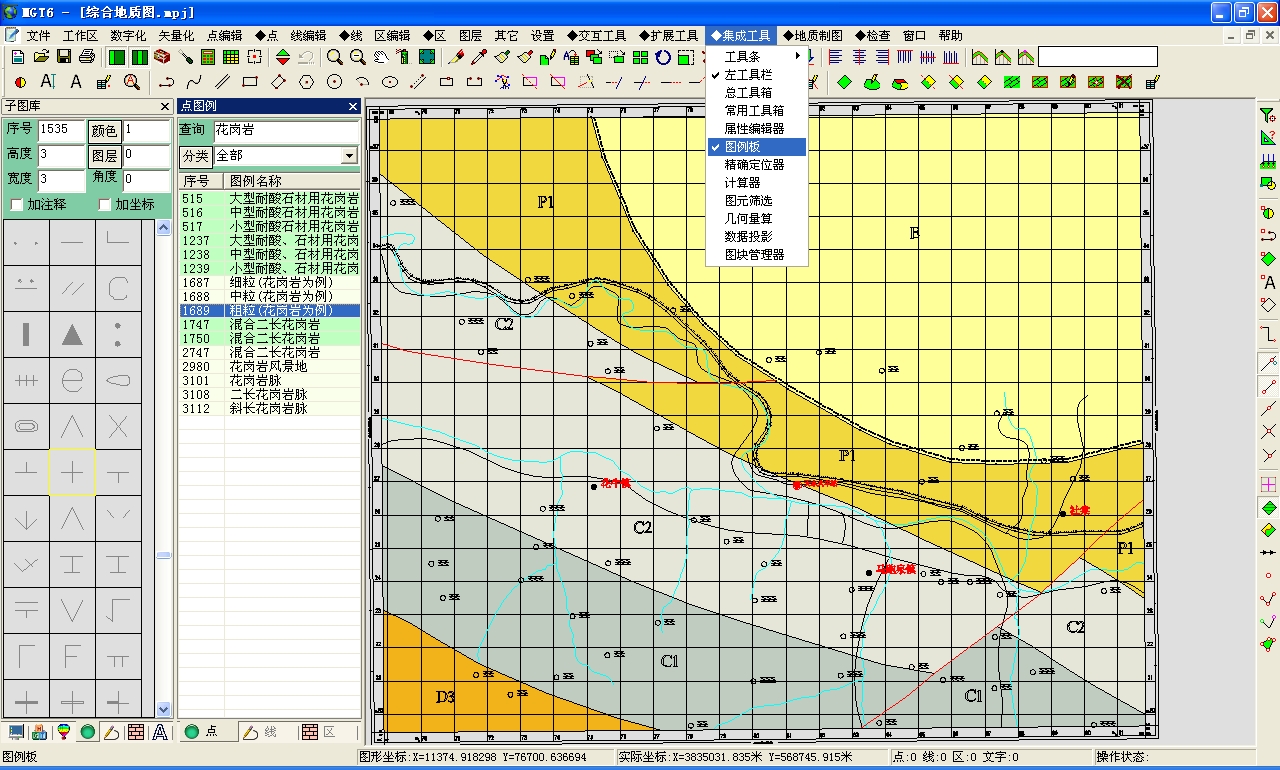Screen dimensions: 1280x770
Task: Open the 帮助 menu
Action: (950, 35)
